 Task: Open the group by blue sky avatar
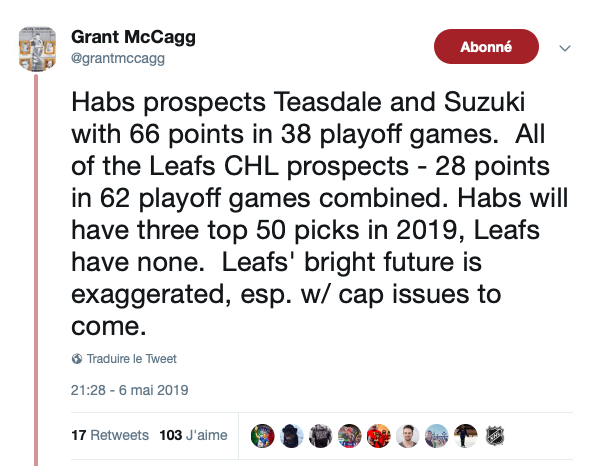click(436, 436)
